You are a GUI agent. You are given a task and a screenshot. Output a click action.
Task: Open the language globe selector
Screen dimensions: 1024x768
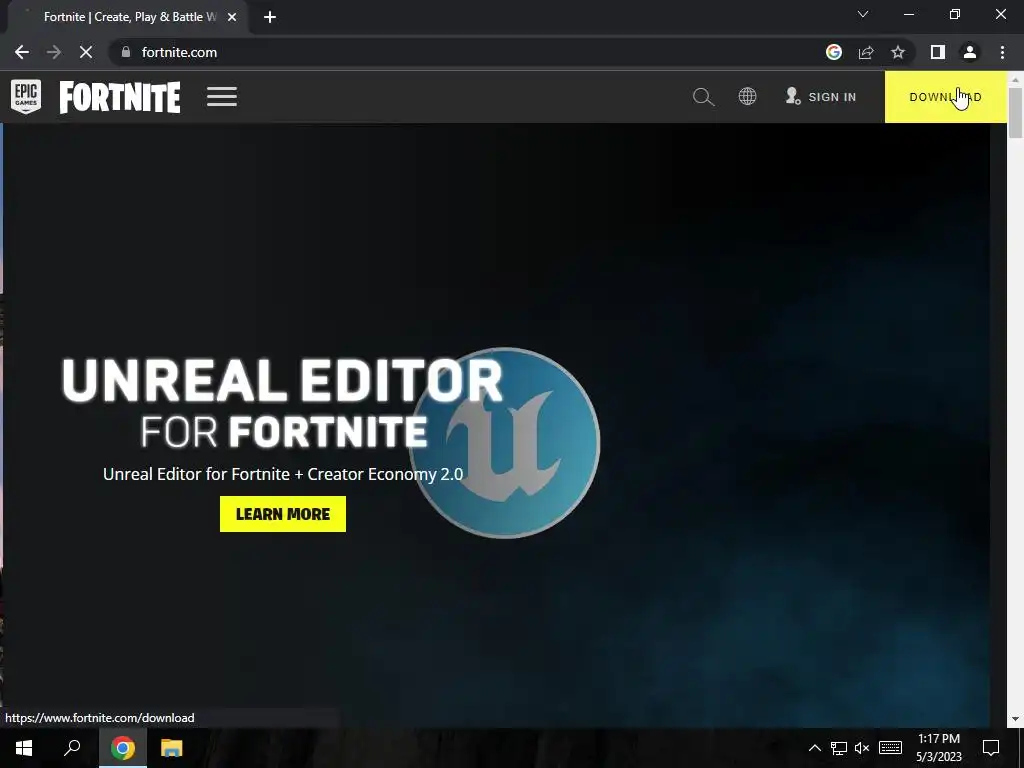tap(747, 97)
